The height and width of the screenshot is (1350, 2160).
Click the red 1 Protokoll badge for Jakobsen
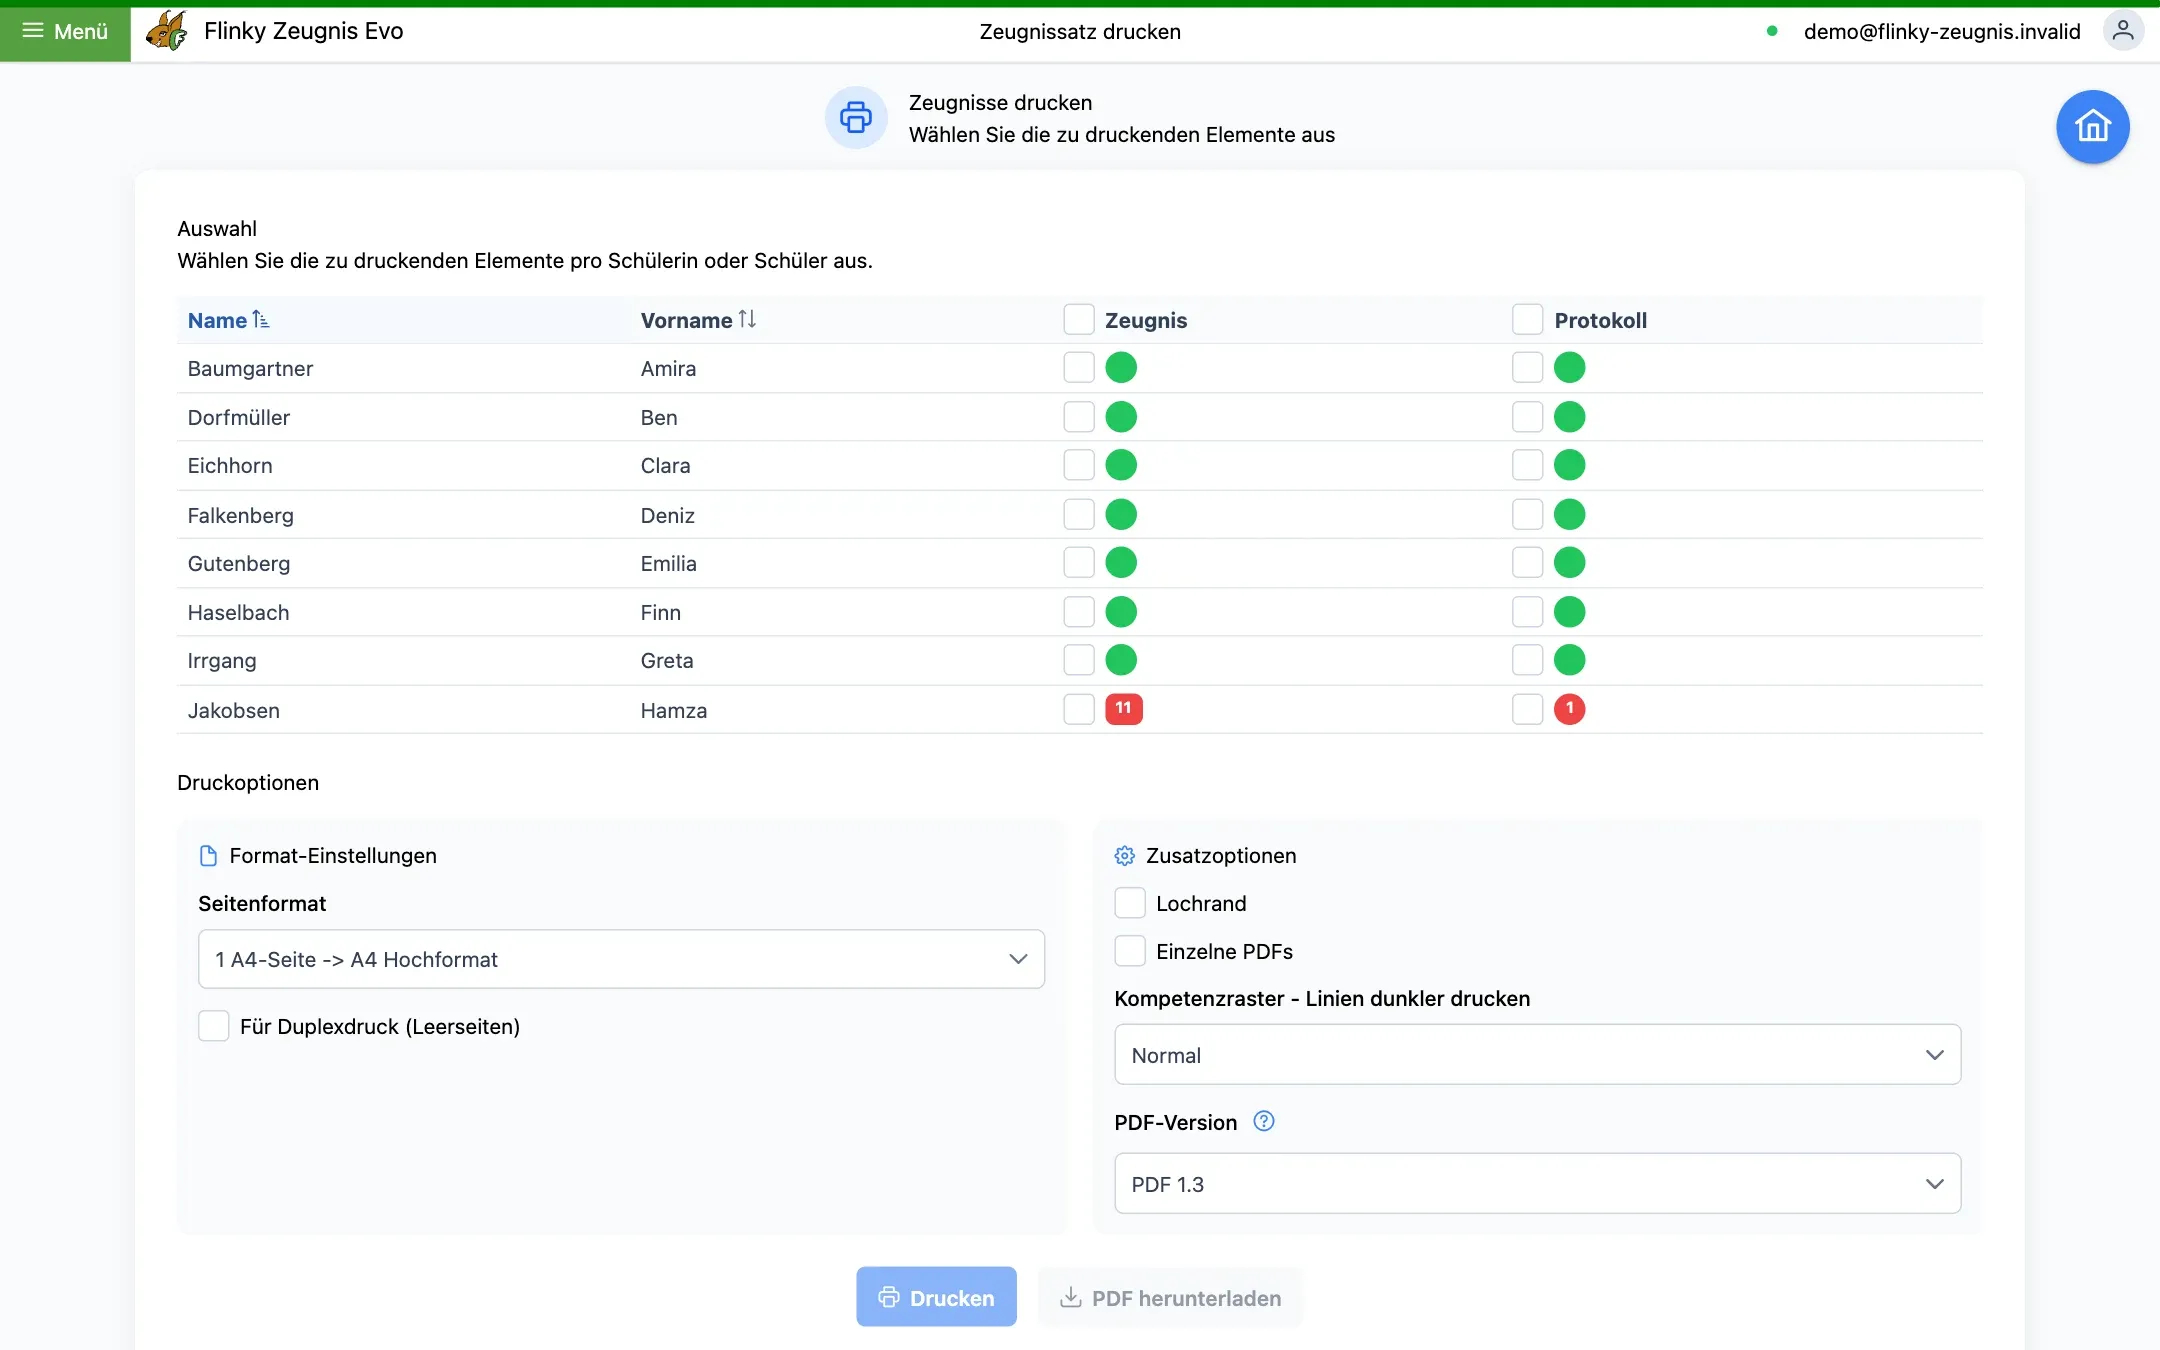1569,708
